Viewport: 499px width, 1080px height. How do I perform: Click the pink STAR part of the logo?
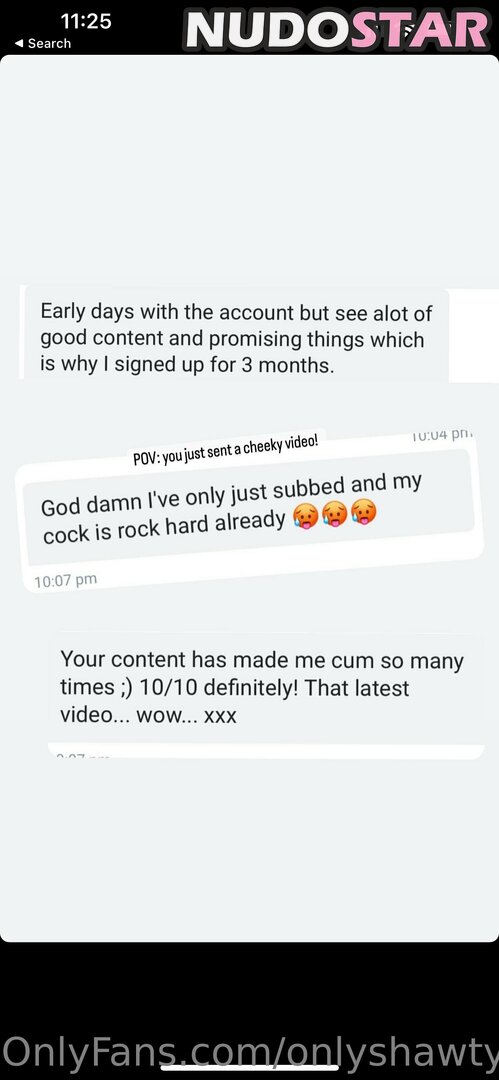click(420, 30)
